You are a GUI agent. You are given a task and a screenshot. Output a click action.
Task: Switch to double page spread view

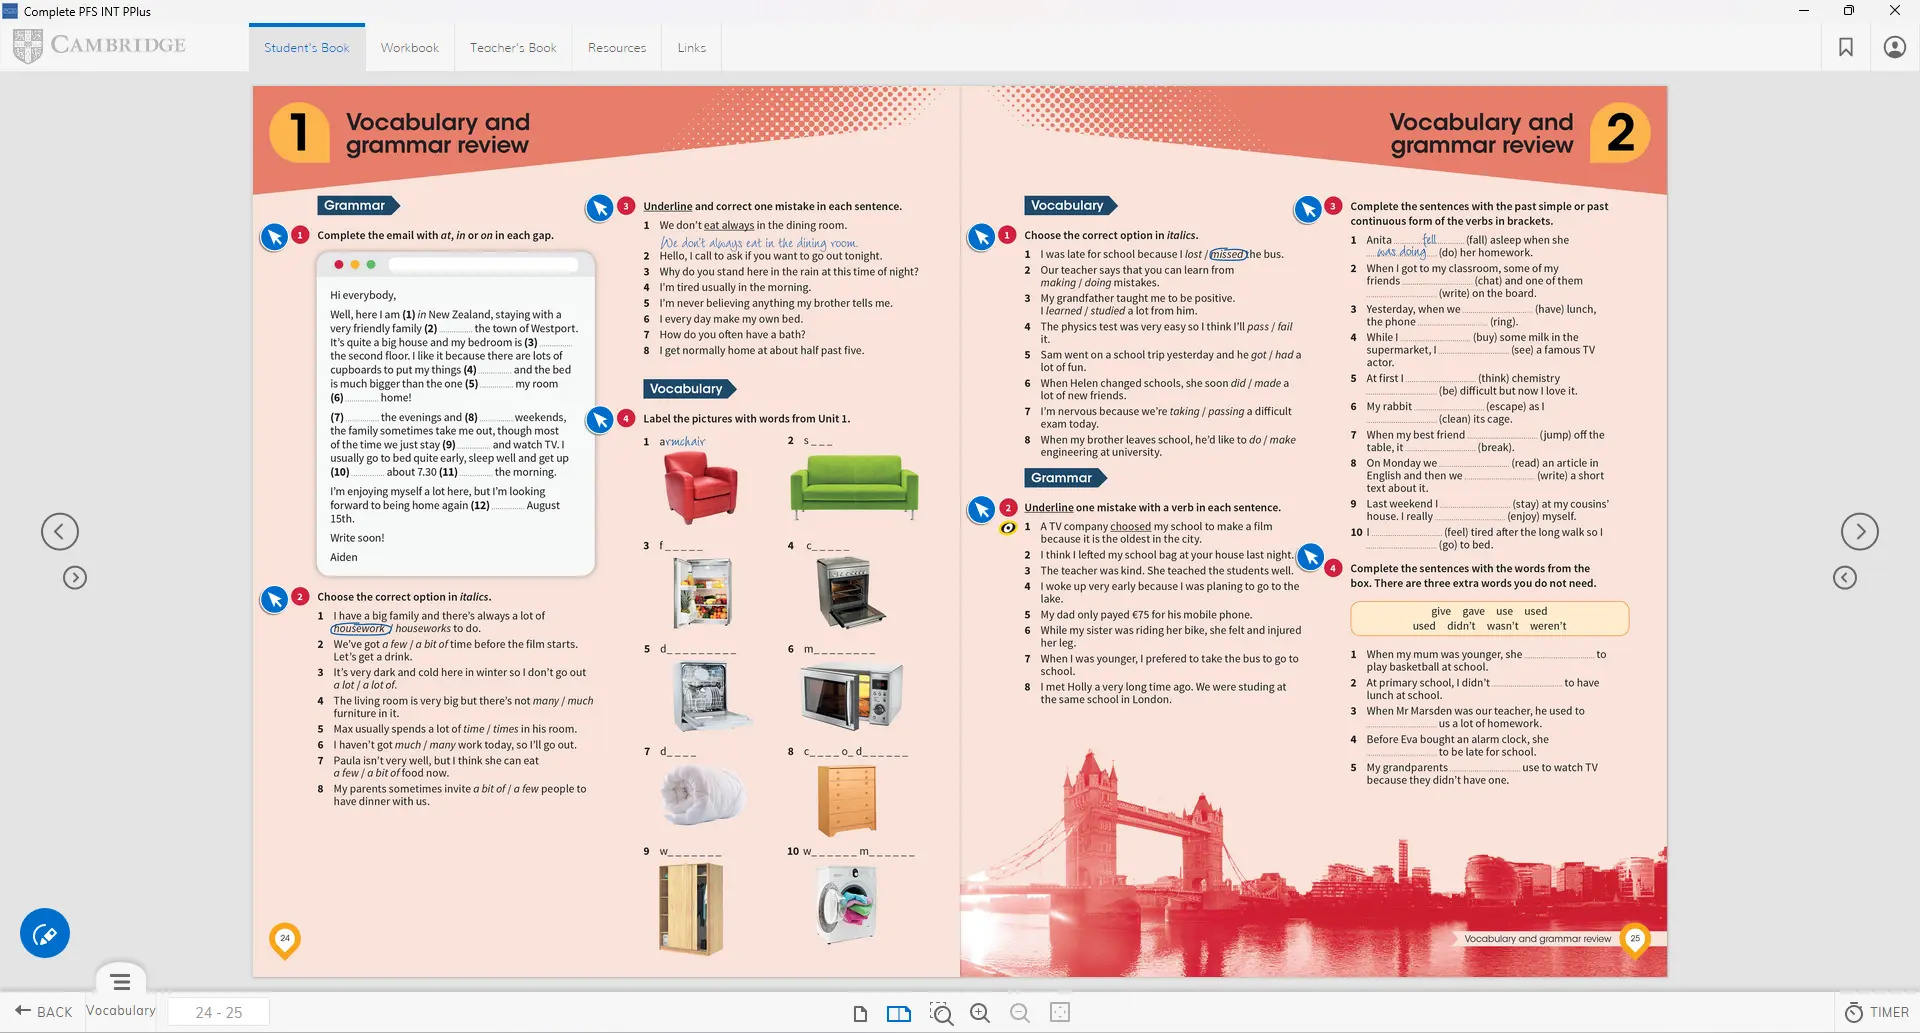coord(899,1013)
